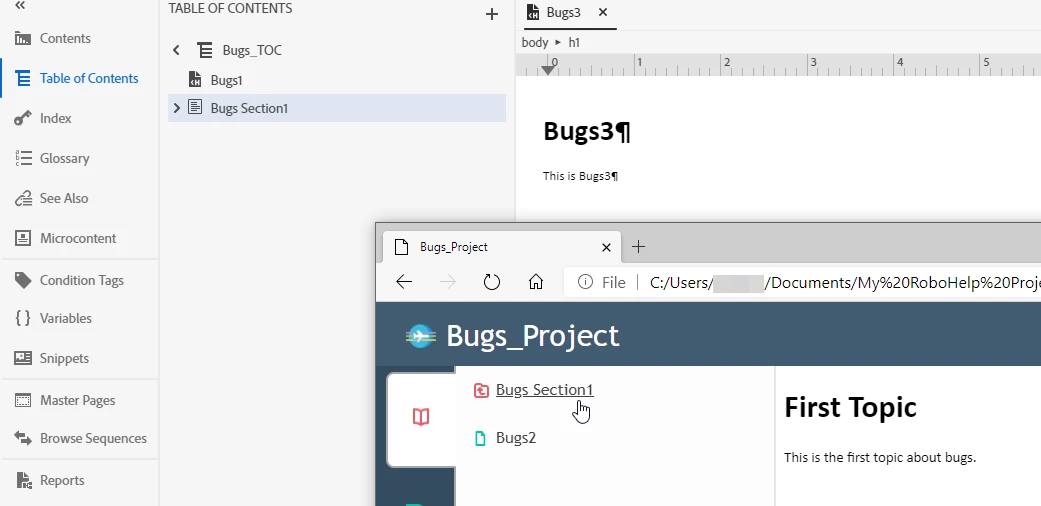Click the teal Bugs2 page icon
This screenshot has width=1041, height=506.
pos(481,438)
